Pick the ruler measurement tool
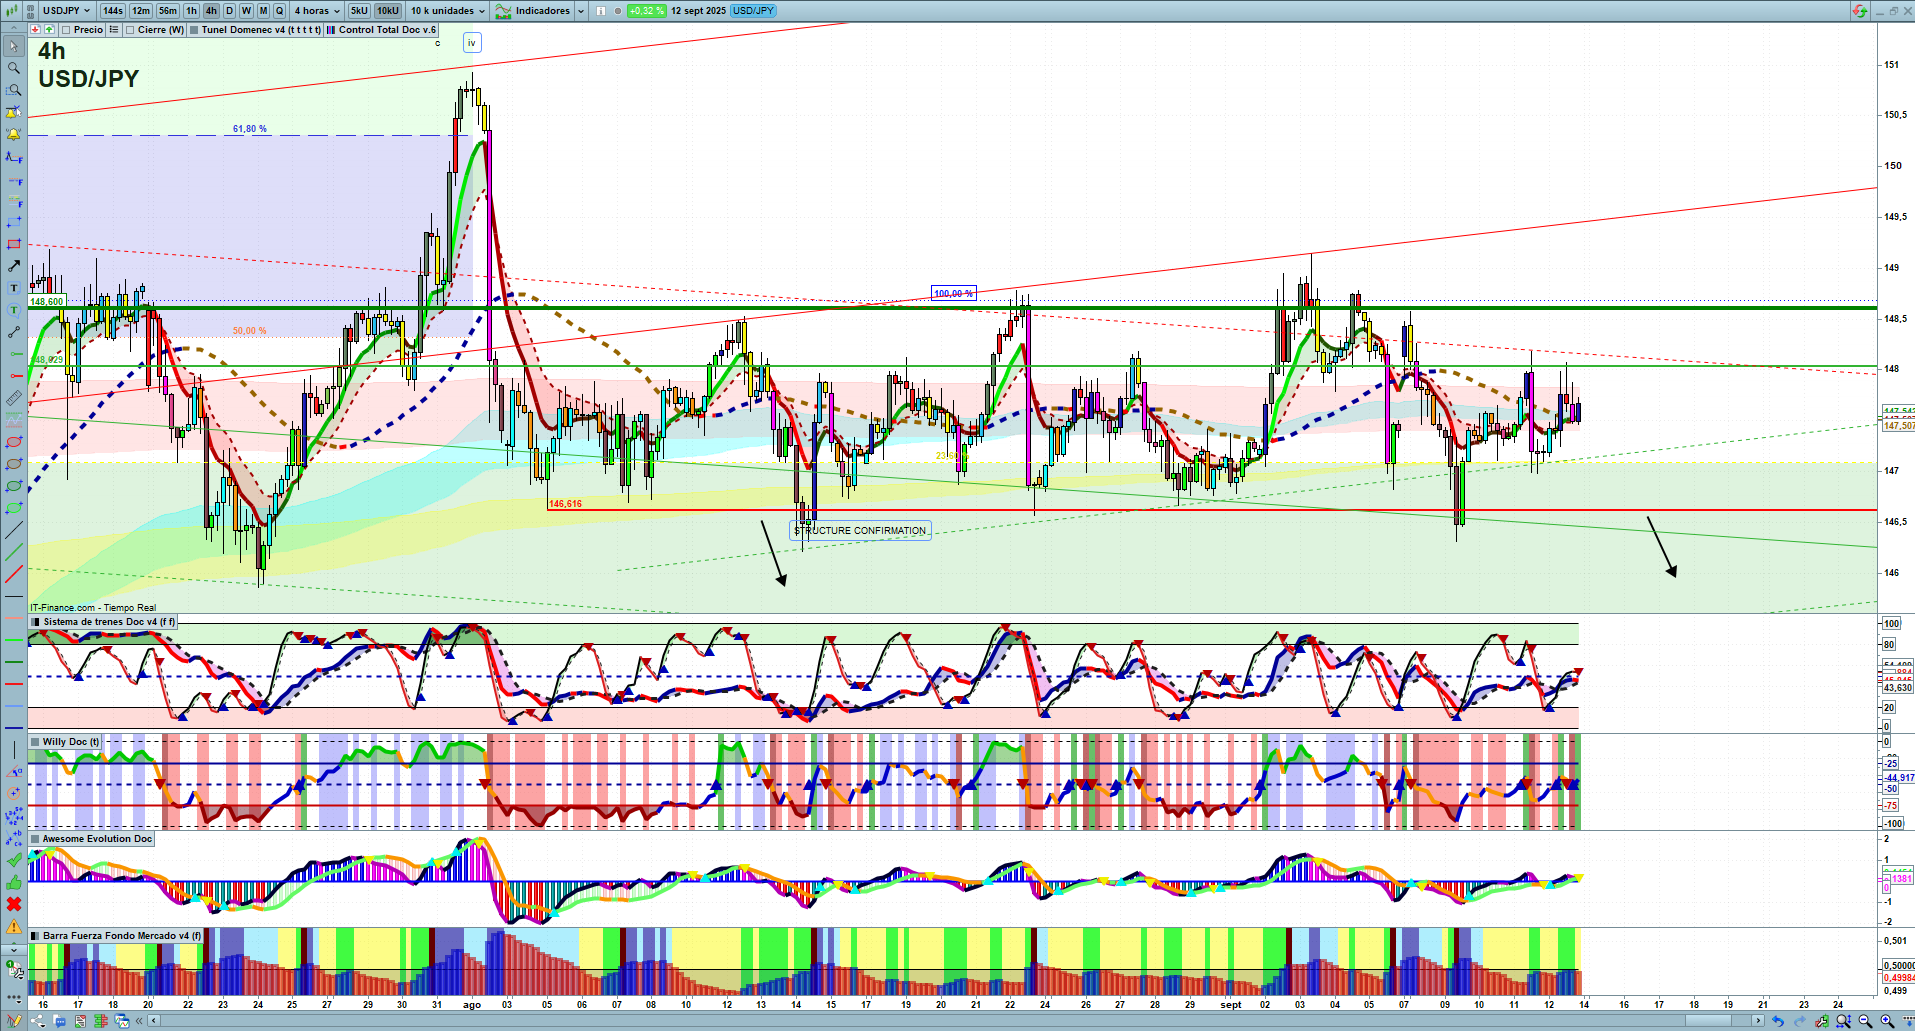The image size is (1915, 1031). pyautogui.click(x=14, y=398)
